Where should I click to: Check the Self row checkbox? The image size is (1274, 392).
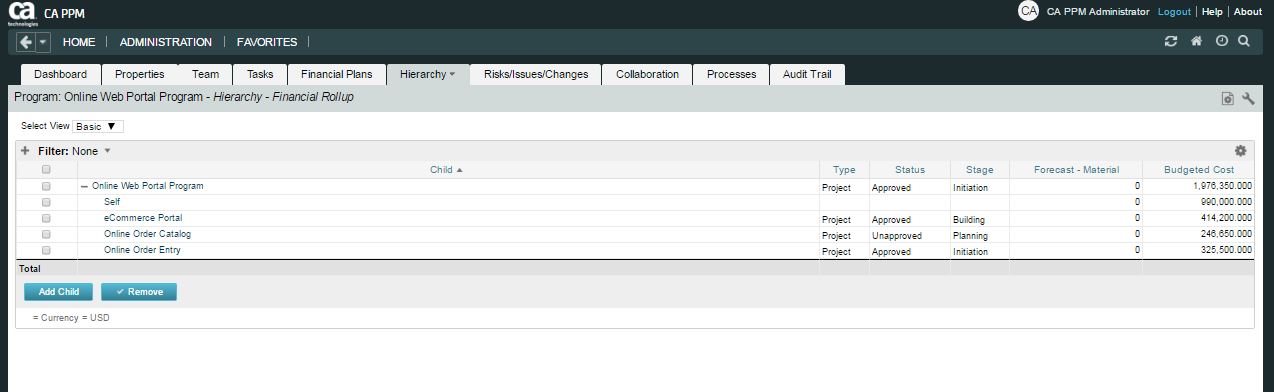(46, 202)
